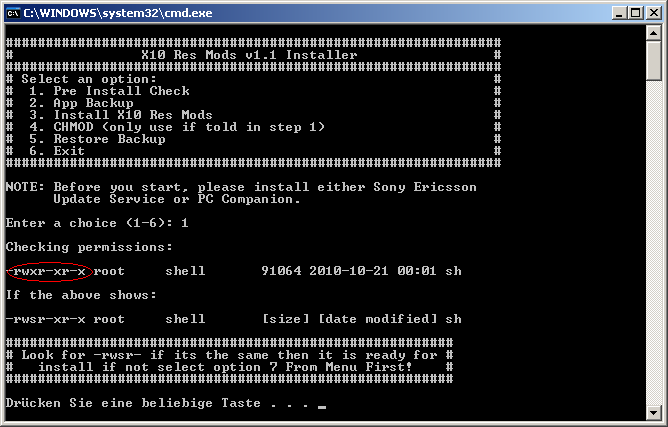Click the date '2010-10-21'
Image resolution: width=668 pixels, height=427 pixels.
pos(349,271)
